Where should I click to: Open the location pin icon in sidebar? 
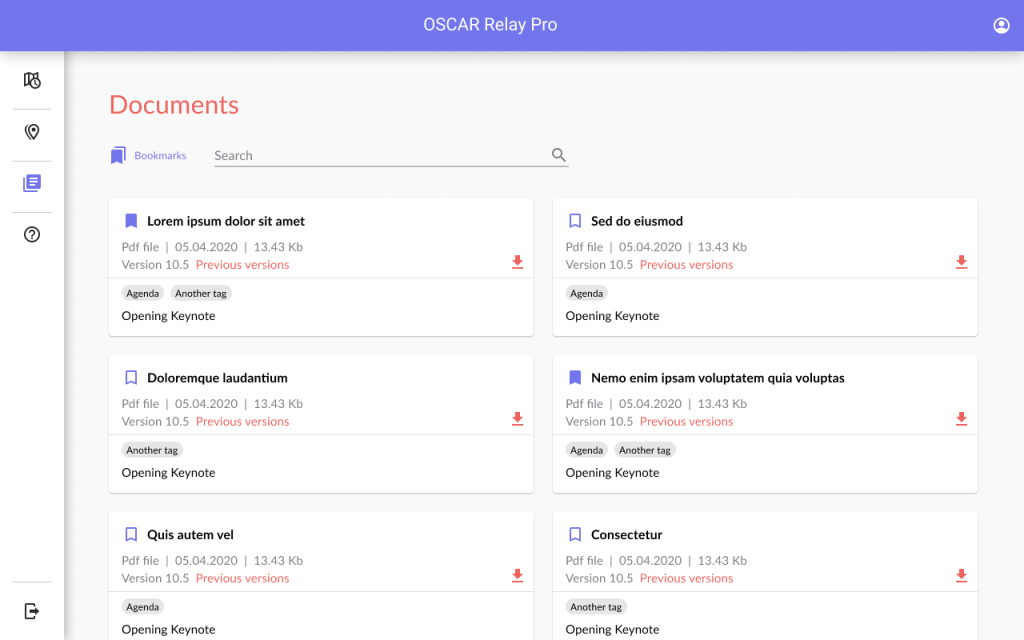(x=32, y=132)
